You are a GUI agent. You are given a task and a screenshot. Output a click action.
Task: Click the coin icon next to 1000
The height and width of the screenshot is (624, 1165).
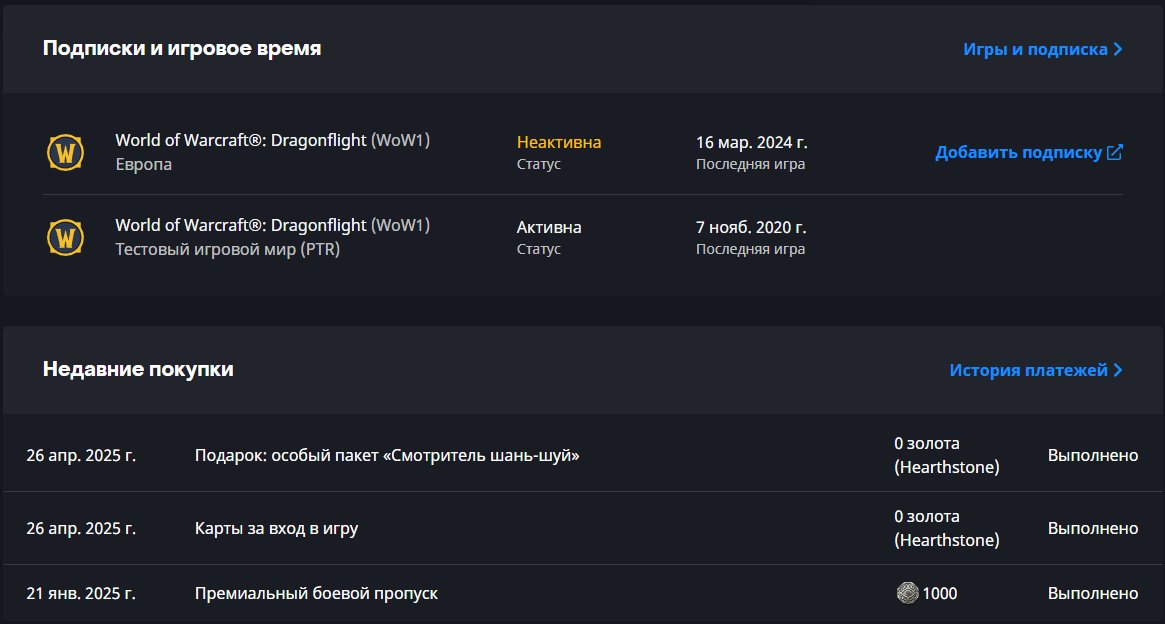coord(907,593)
